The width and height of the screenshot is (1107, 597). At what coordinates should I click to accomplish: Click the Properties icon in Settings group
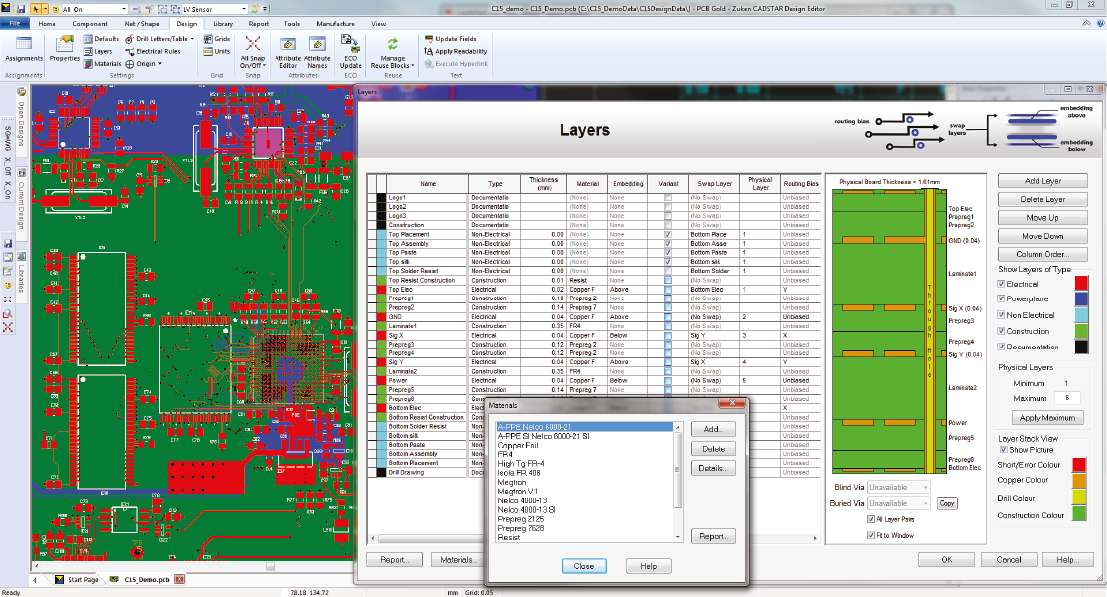click(65, 47)
